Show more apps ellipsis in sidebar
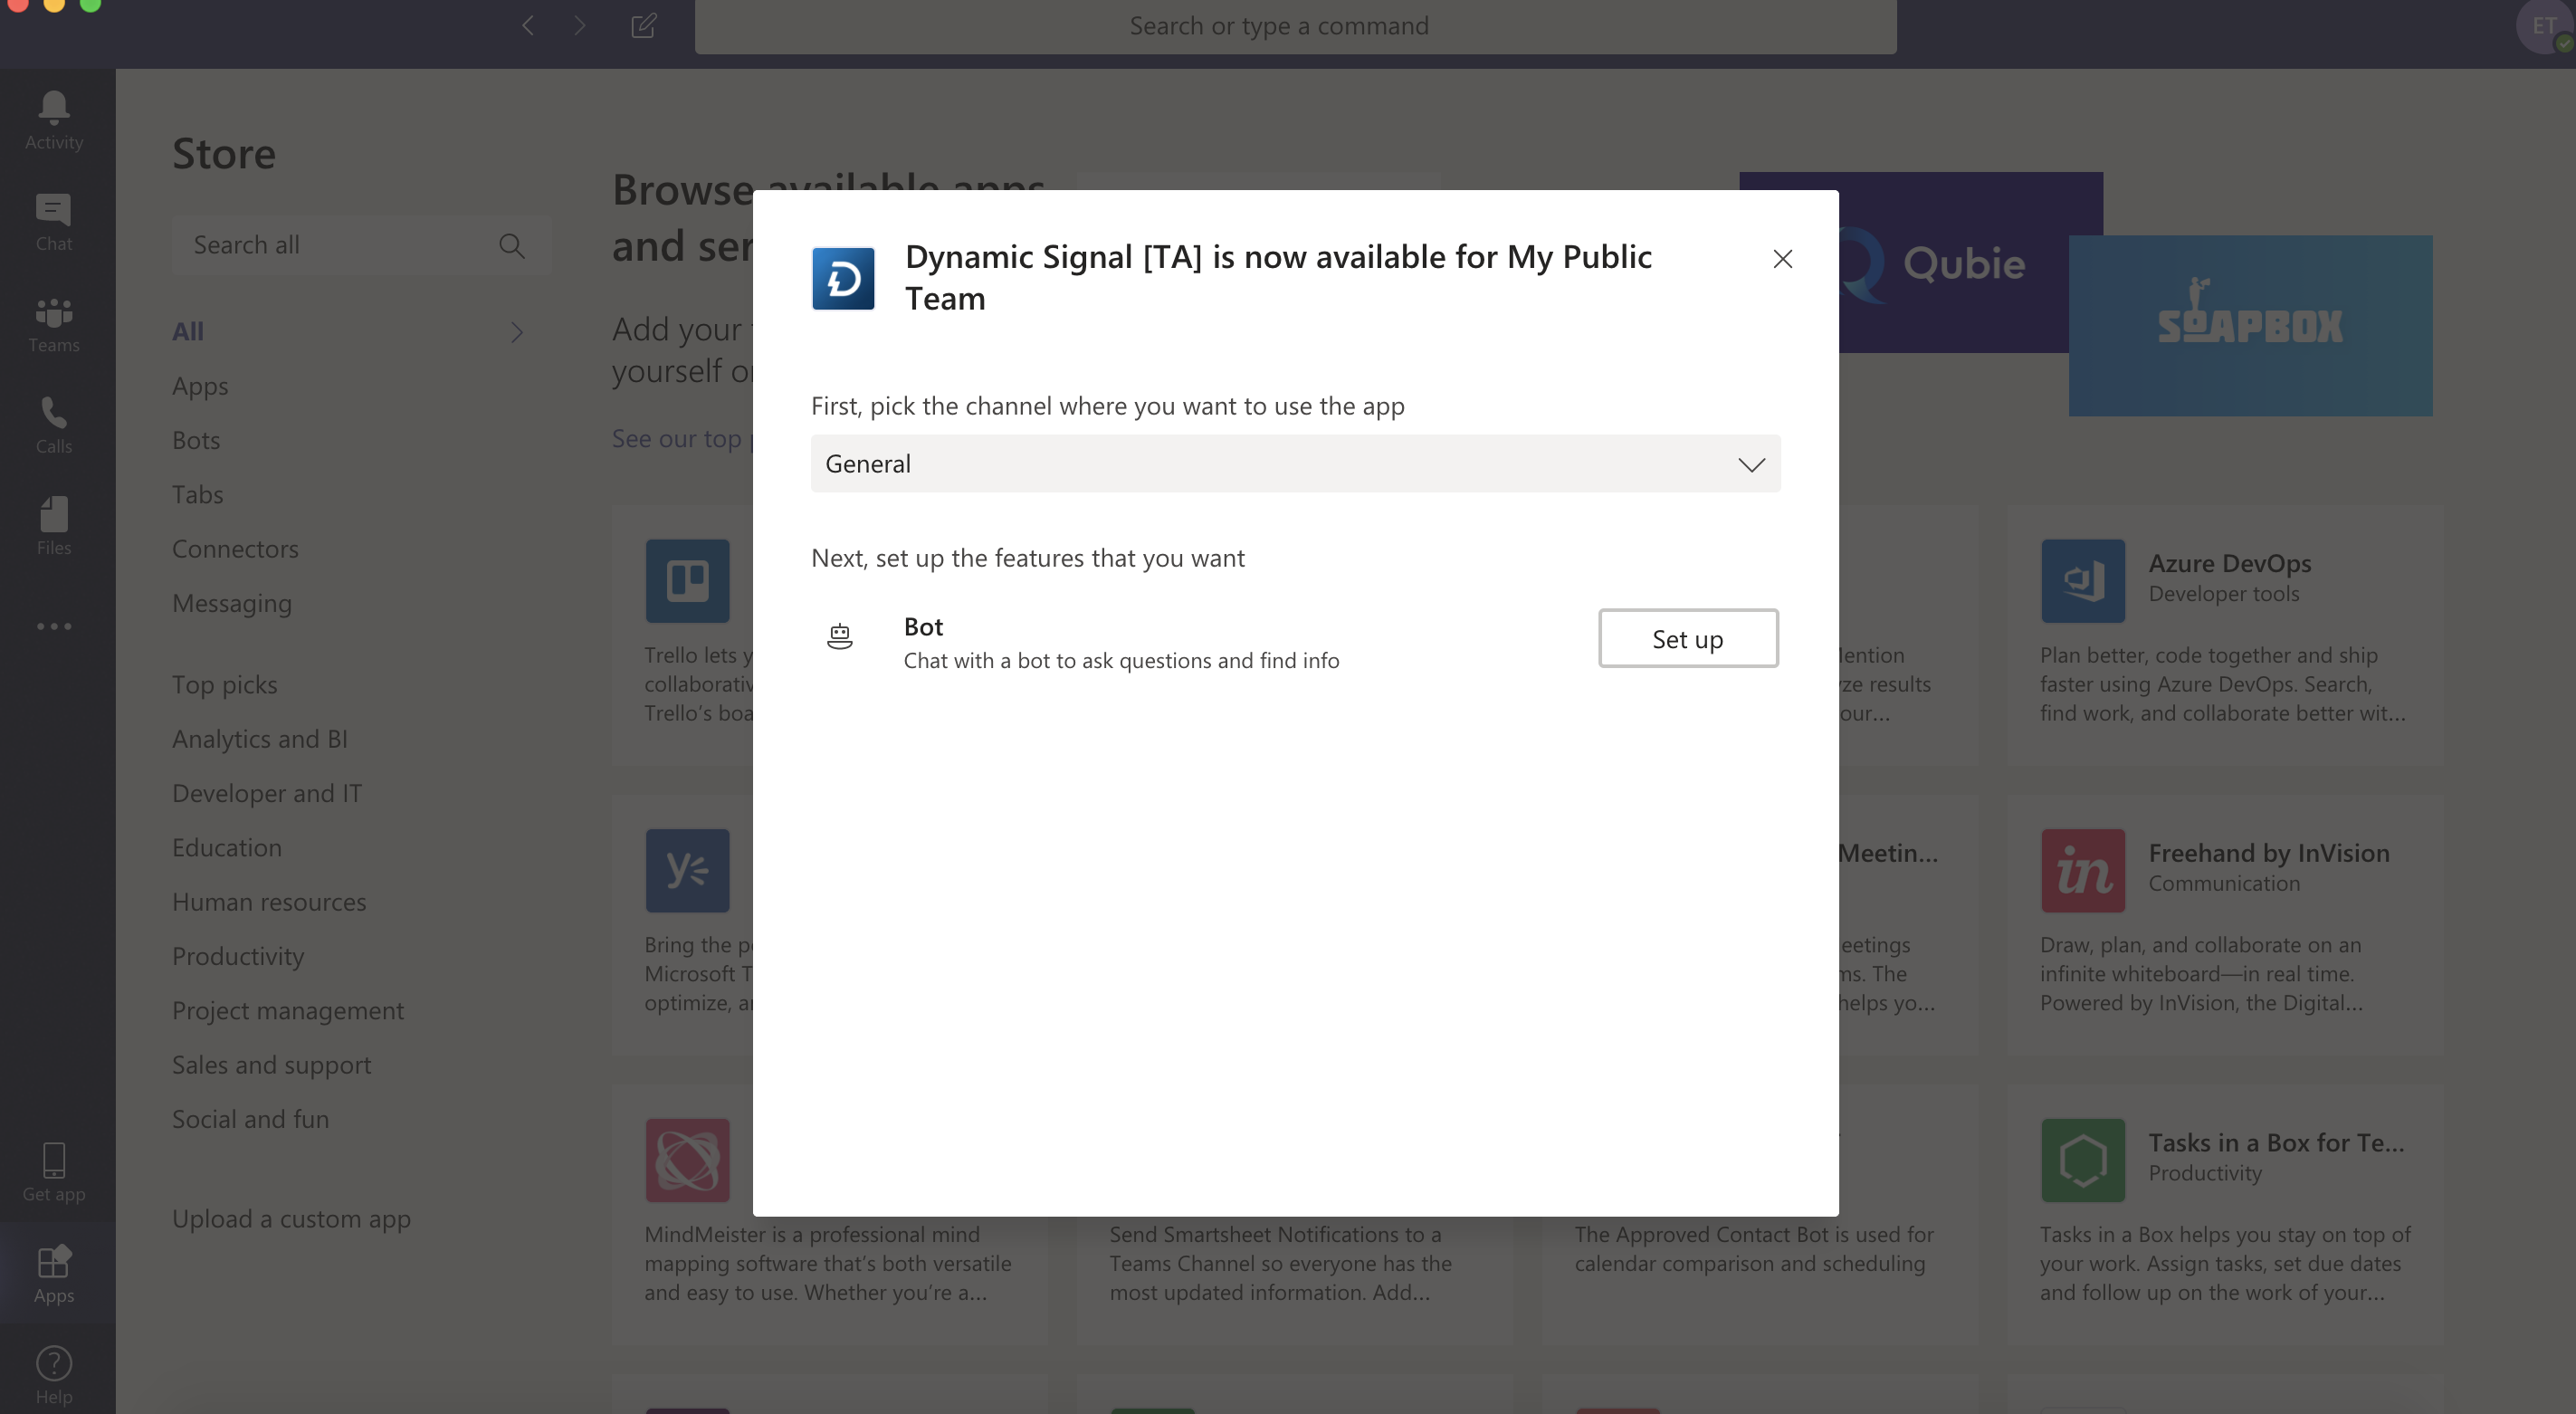This screenshot has height=1414, width=2576. point(54,626)
